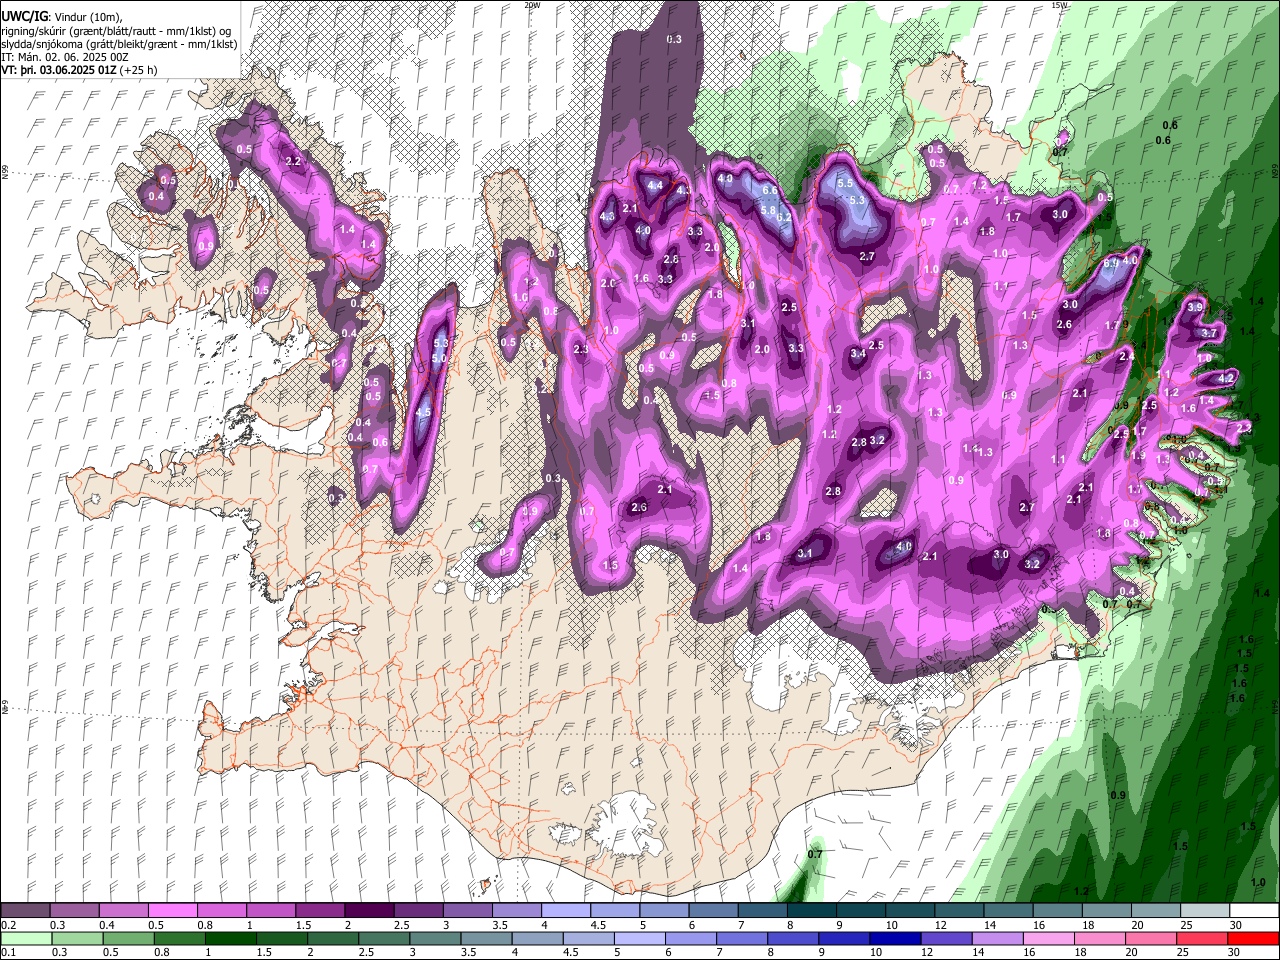Choose the dark green swatch between 1 and 1.5
The height and width of the screenshot is (960, 1280).
pos(232,939)
